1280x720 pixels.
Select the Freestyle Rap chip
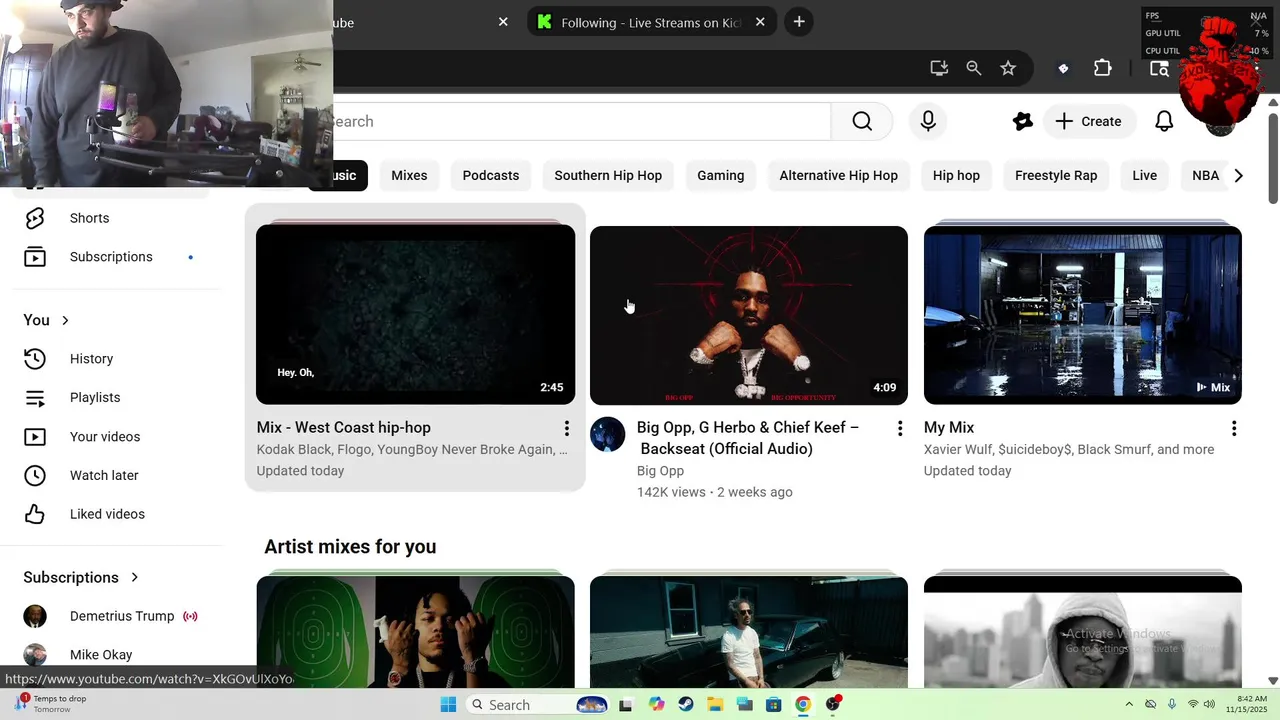(x=1056, y=175)
